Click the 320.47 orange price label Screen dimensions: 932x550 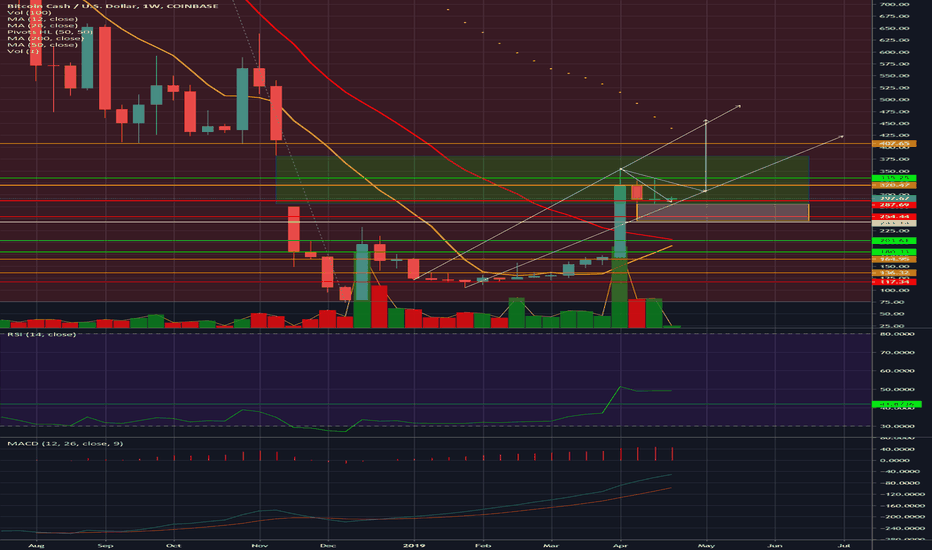(894, 186)
